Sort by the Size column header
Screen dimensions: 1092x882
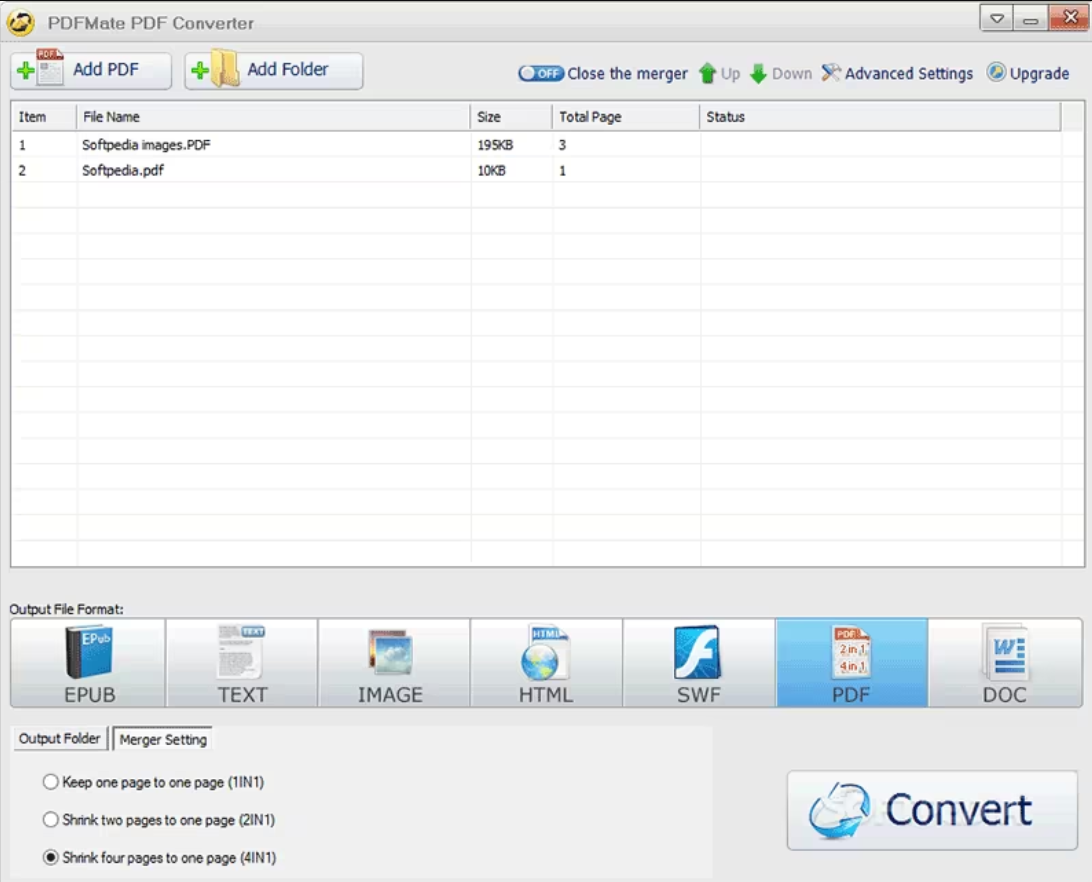coord(511,117)
